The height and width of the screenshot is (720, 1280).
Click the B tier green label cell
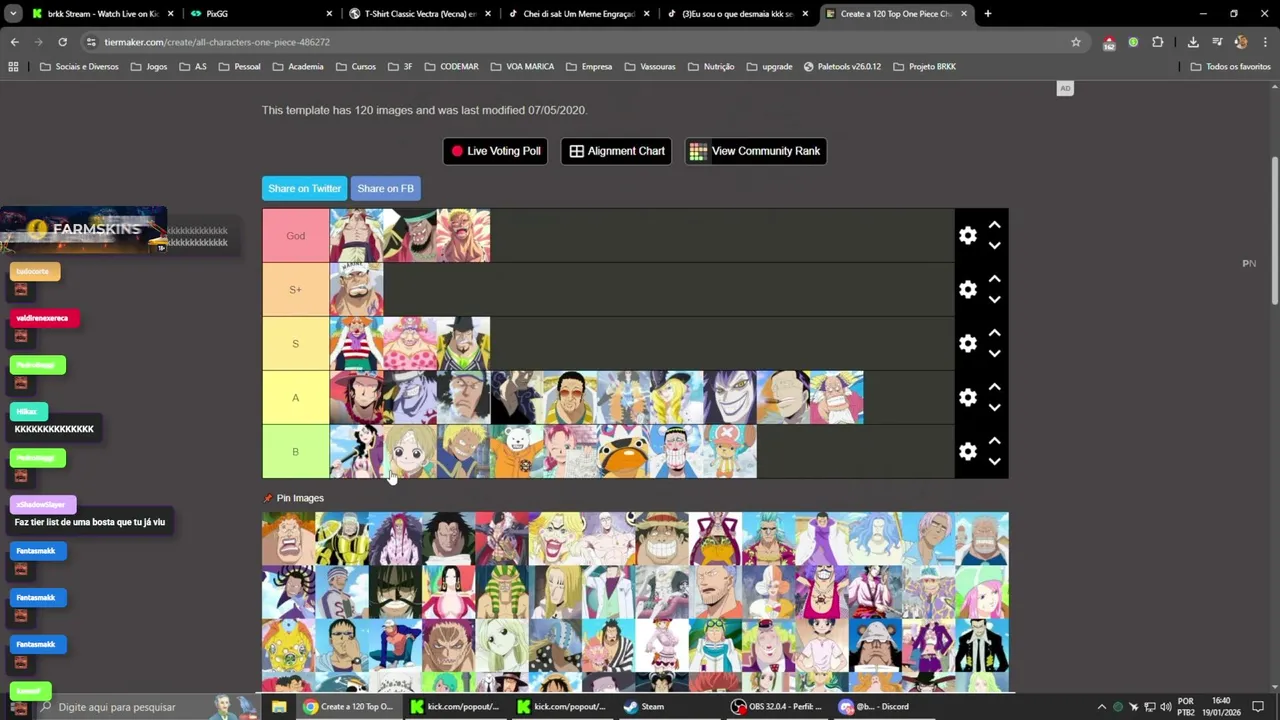(295, 452)
